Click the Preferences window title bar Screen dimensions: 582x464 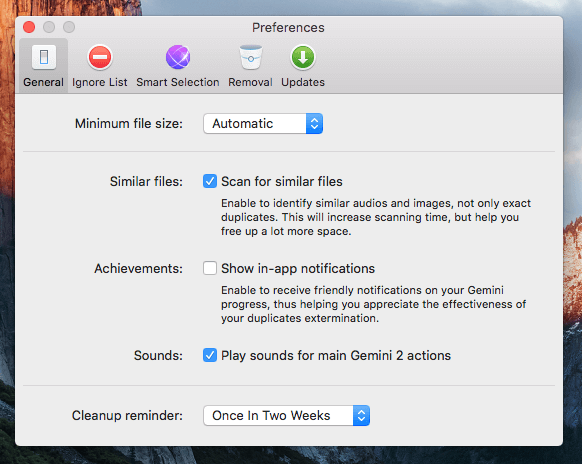click(x=288, y=27)
